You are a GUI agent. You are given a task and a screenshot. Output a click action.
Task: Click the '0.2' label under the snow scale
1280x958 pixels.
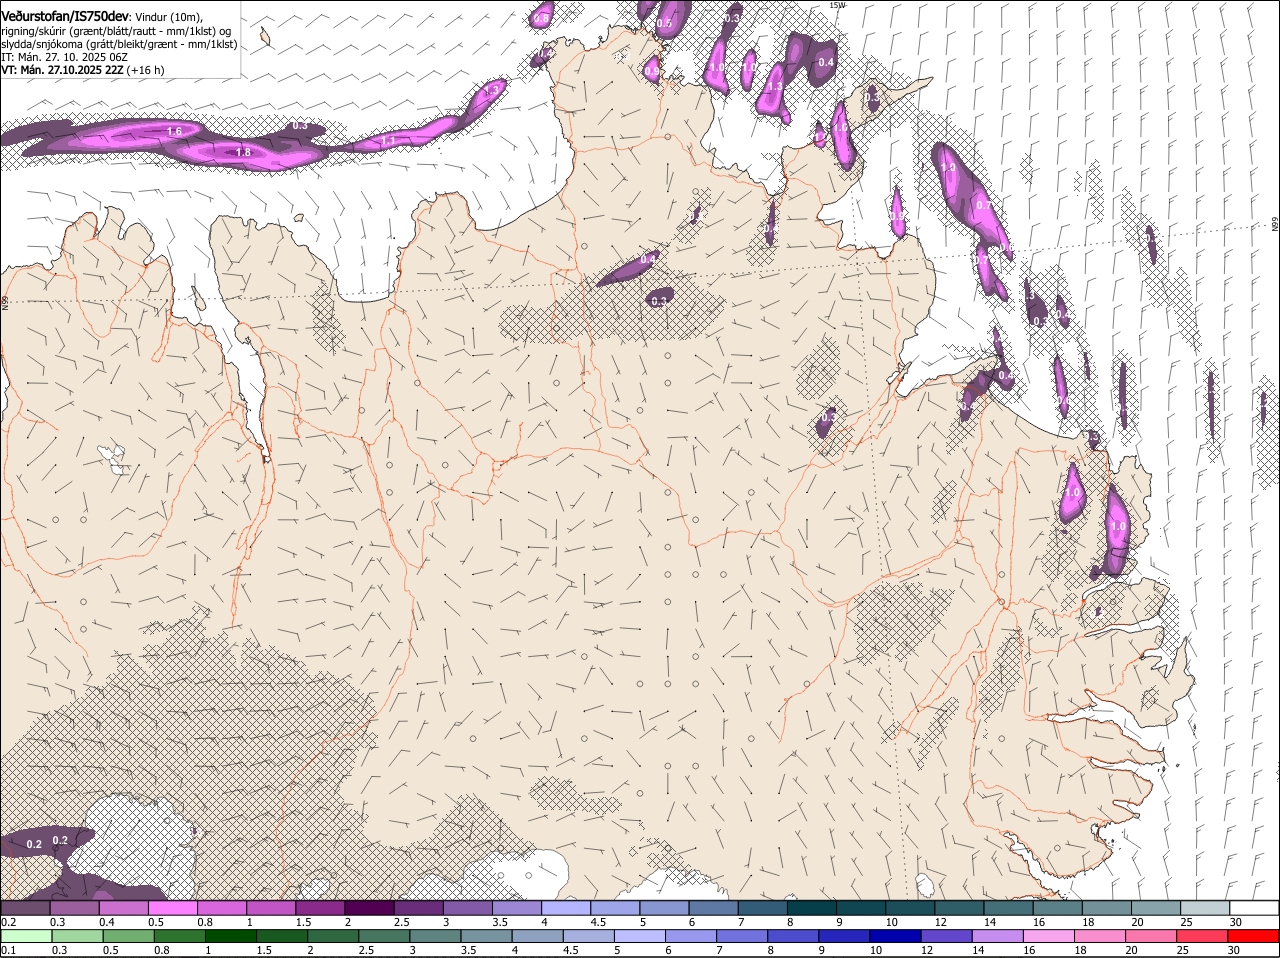click(x=8, y=922)
